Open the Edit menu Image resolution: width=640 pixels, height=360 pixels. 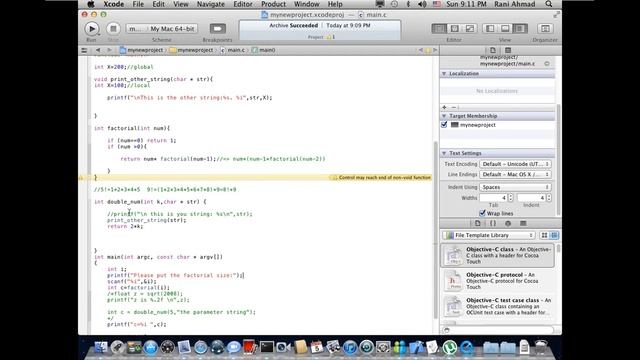(x=158, y=4)
